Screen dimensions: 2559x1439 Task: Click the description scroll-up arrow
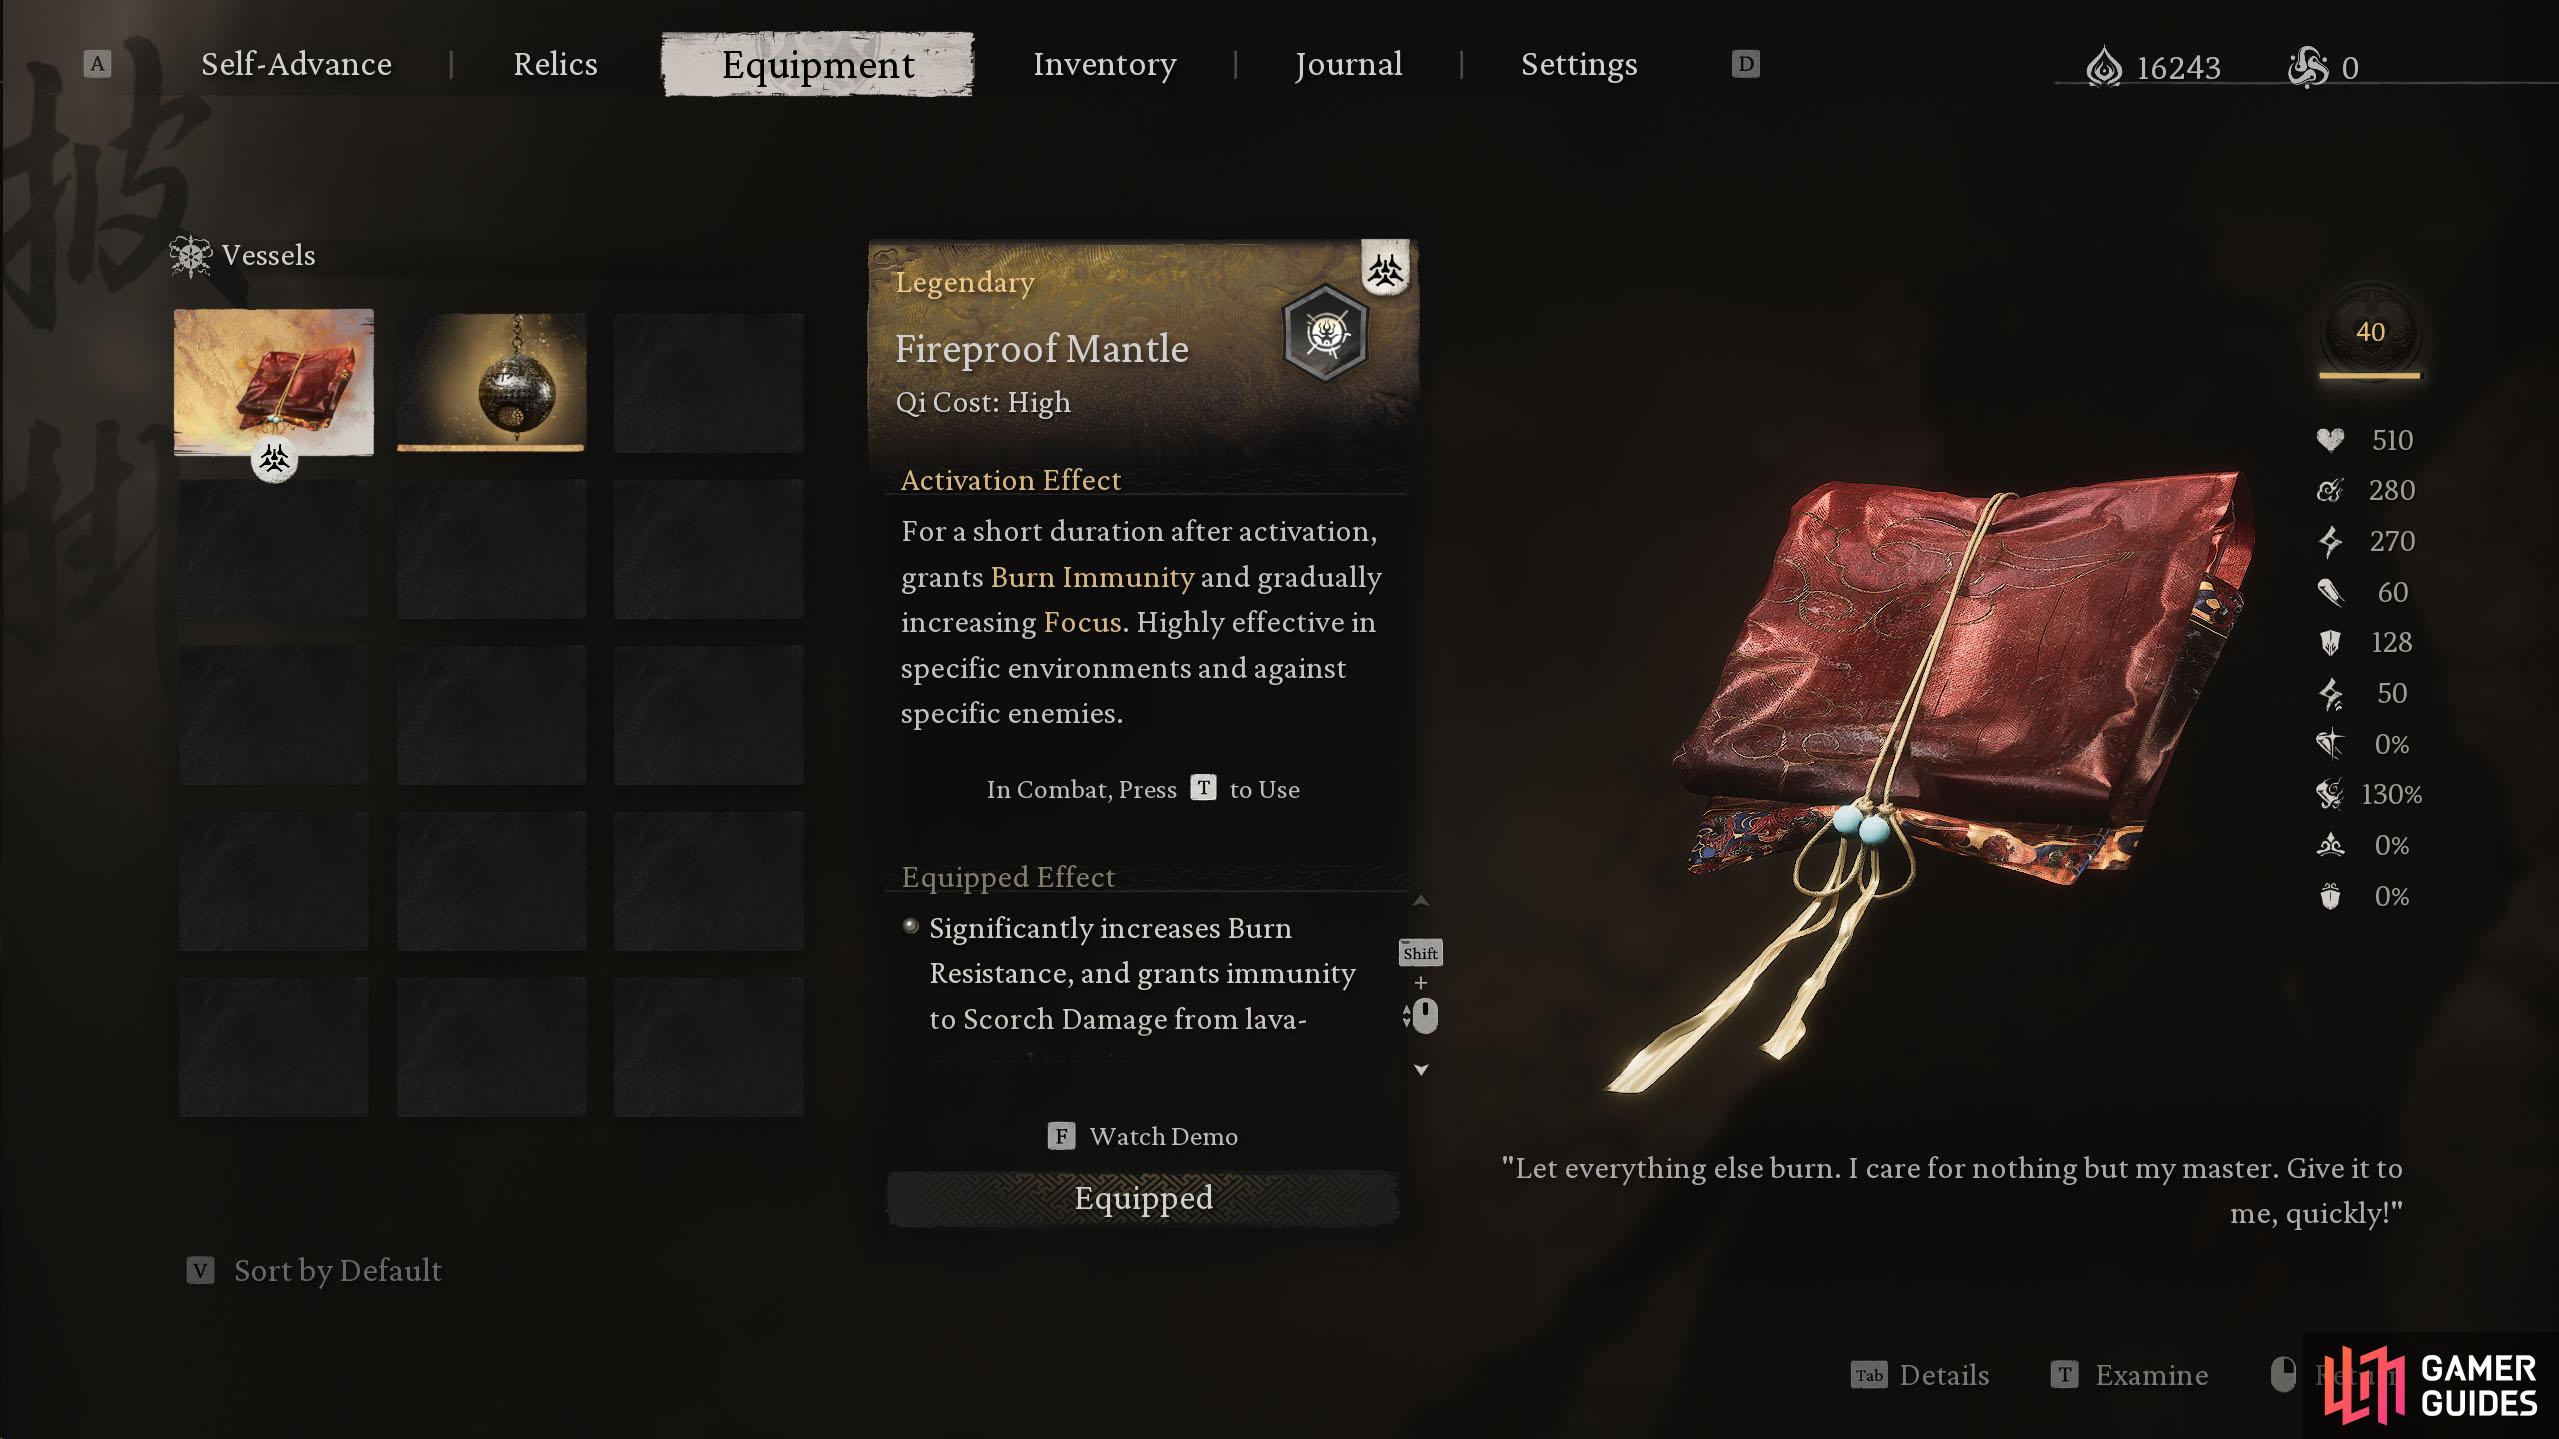[x=1421, y=901]
